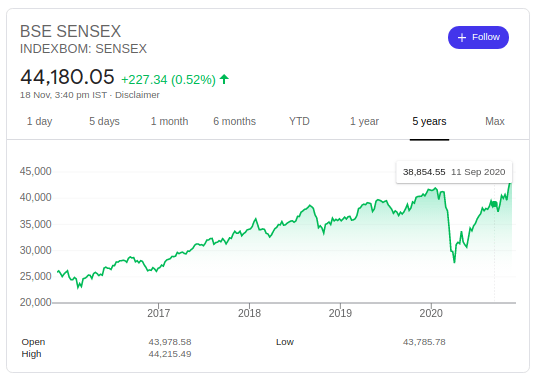
Task: Click the plus icon on the Follow button
Action: 462,37
